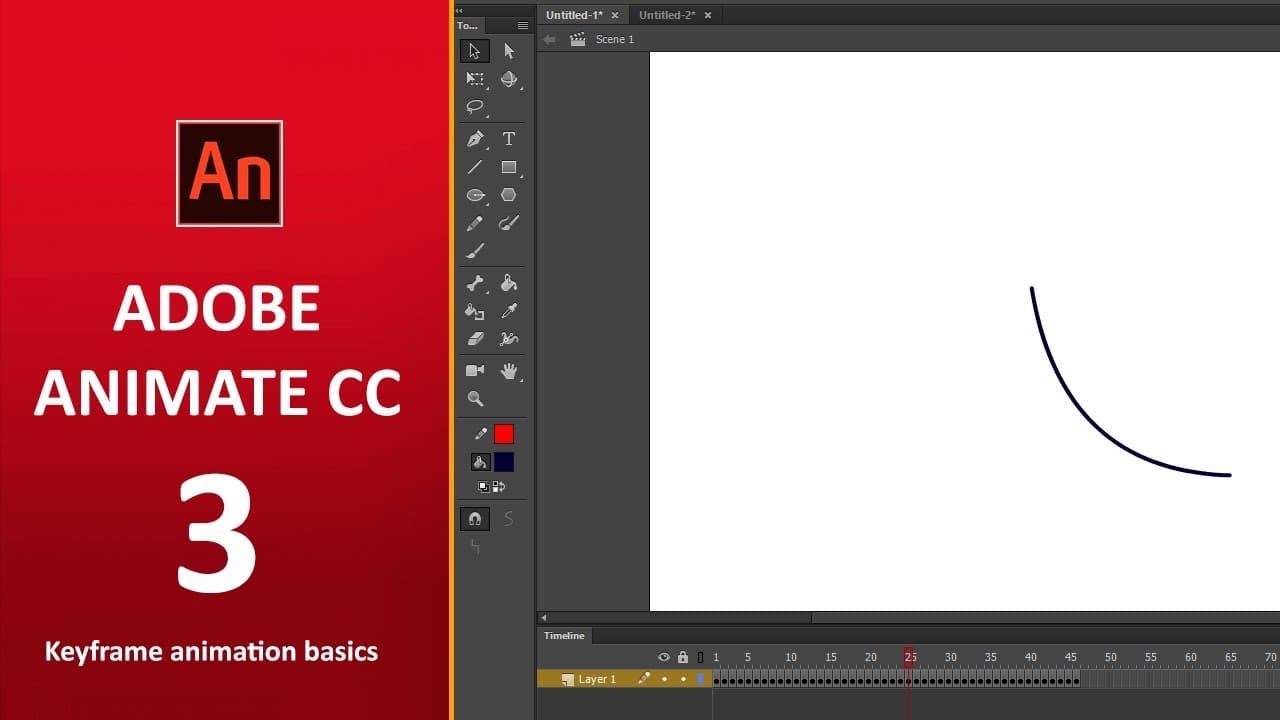Select the Paint Bucket tool
Image resolution: width=1280 pixels, height=720 pixels.
tap(509, 284)
